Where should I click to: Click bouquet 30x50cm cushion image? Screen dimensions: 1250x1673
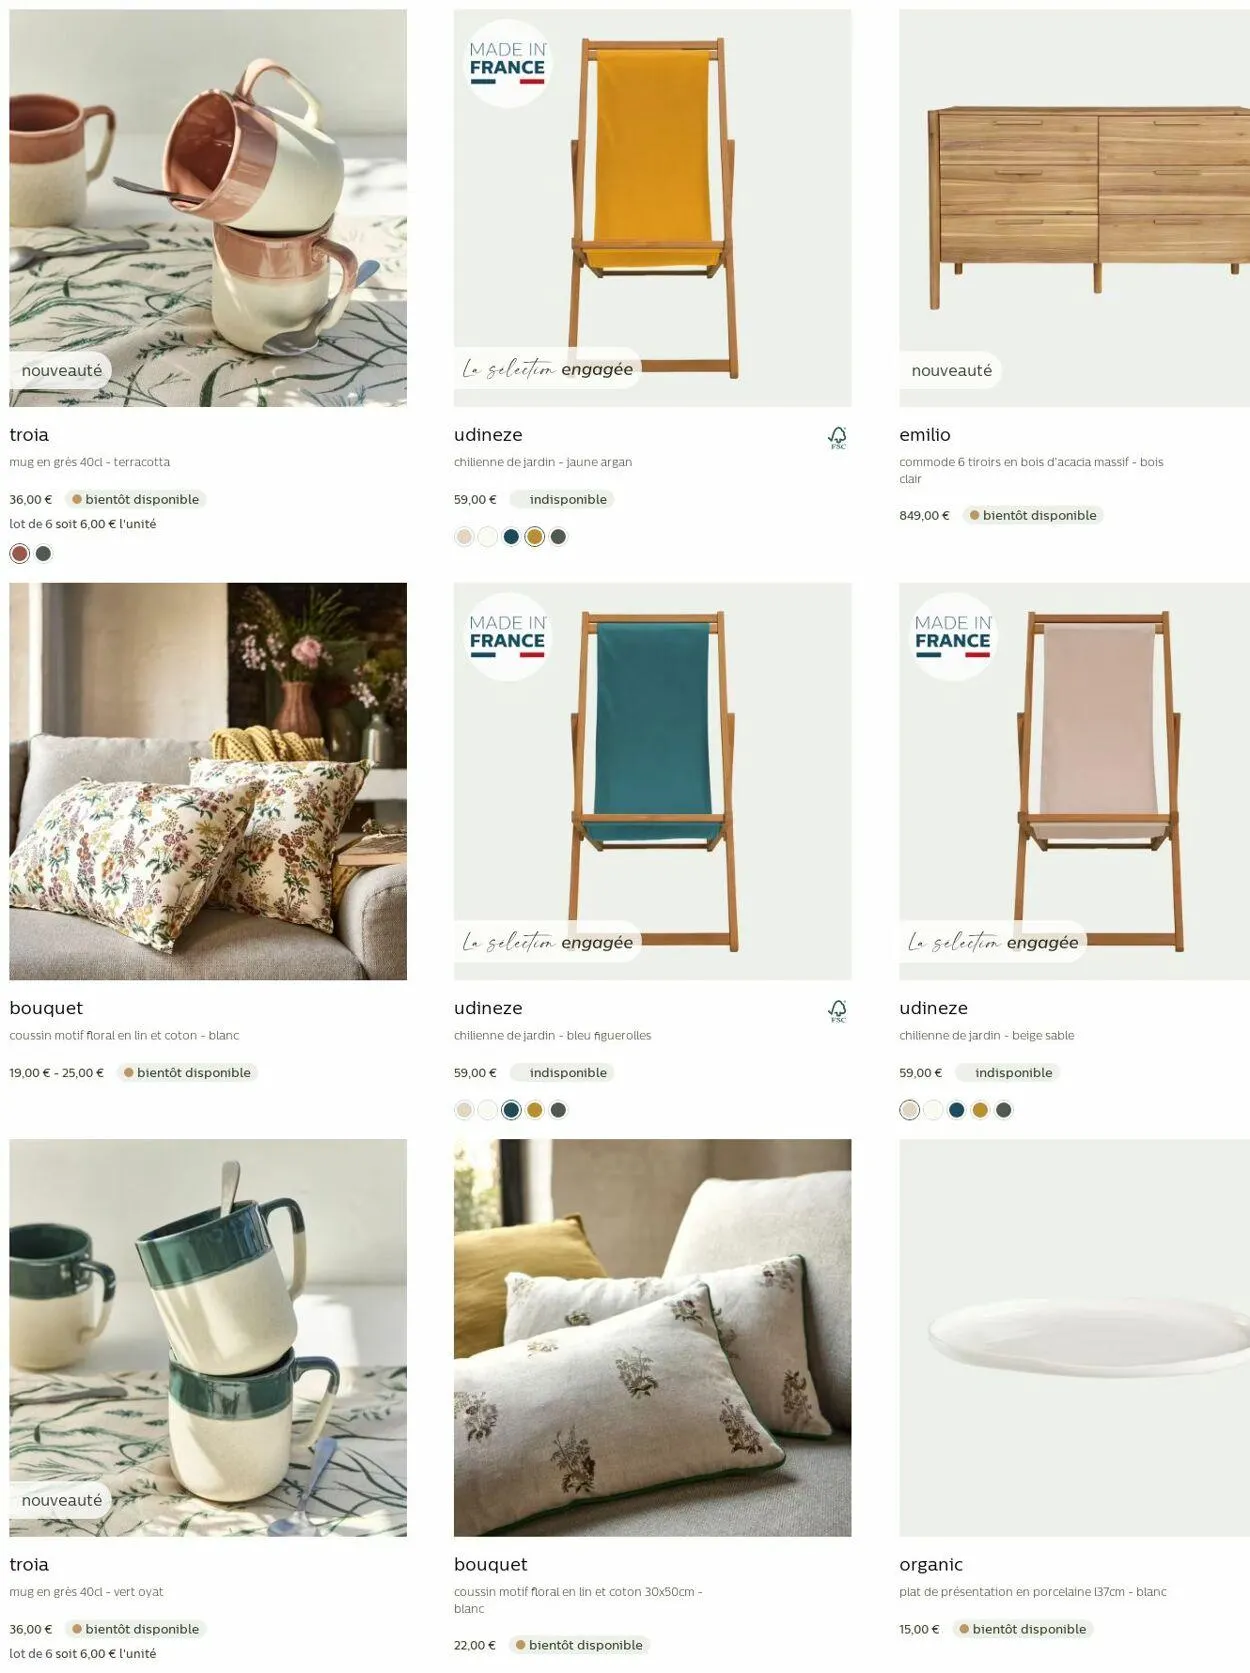coord(653,1337)
